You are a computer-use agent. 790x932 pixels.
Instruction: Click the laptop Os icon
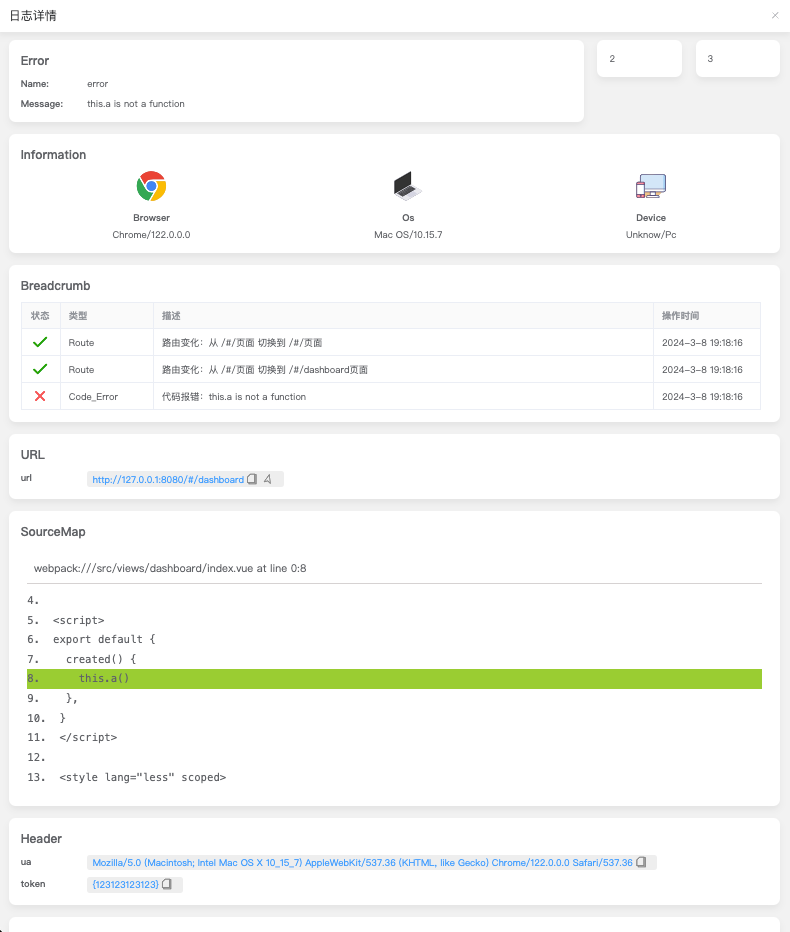407,186
